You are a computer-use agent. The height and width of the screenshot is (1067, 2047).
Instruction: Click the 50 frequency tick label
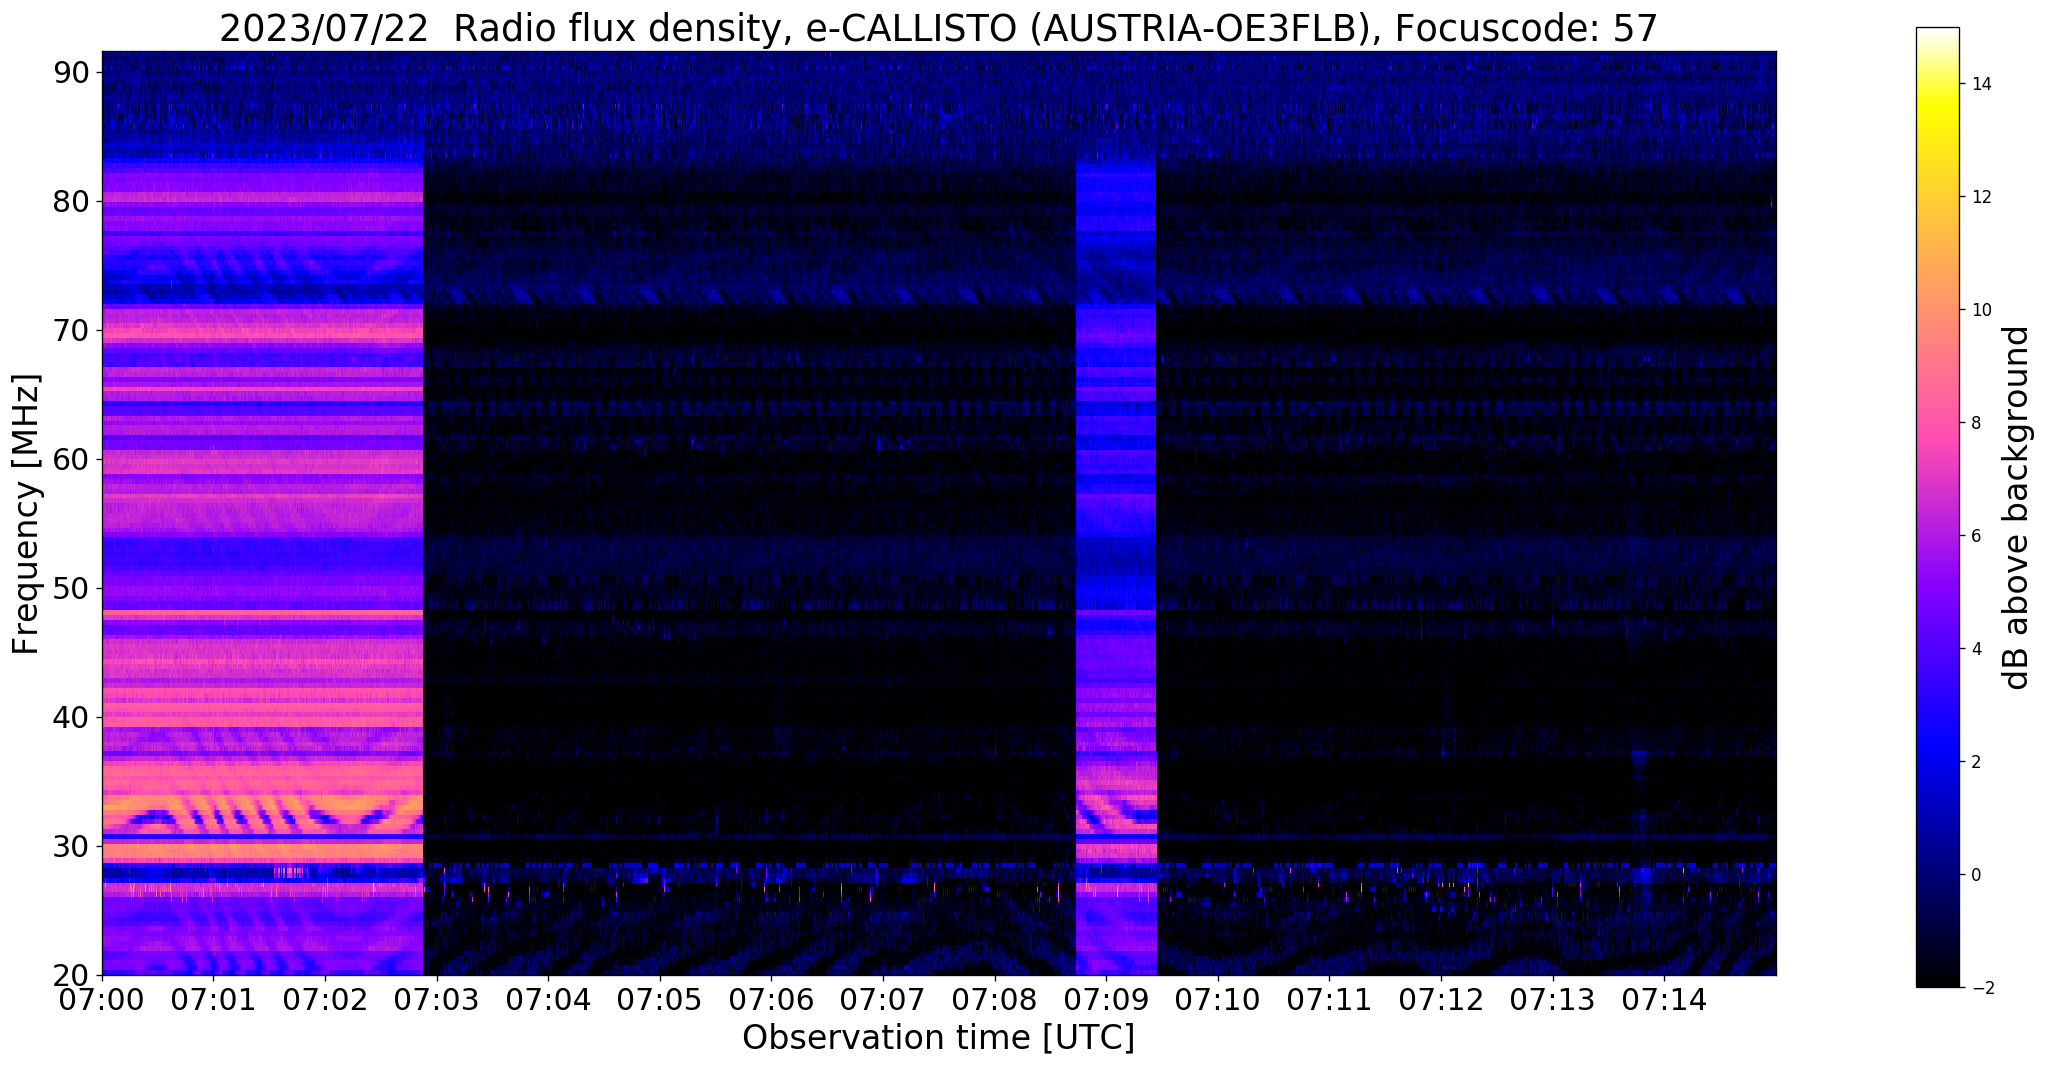70,588
